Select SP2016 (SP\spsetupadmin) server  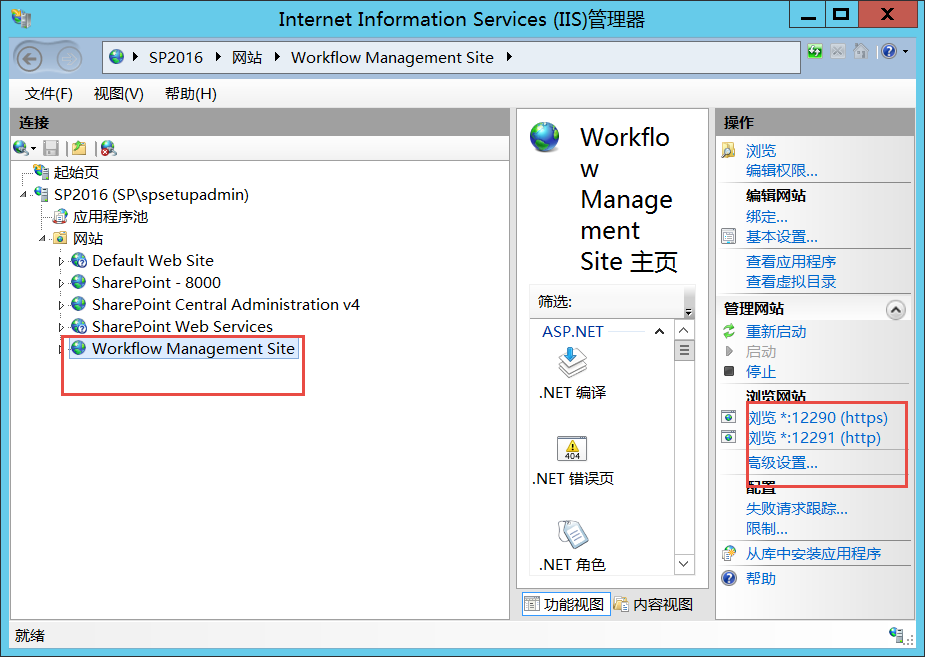point(151,195)
